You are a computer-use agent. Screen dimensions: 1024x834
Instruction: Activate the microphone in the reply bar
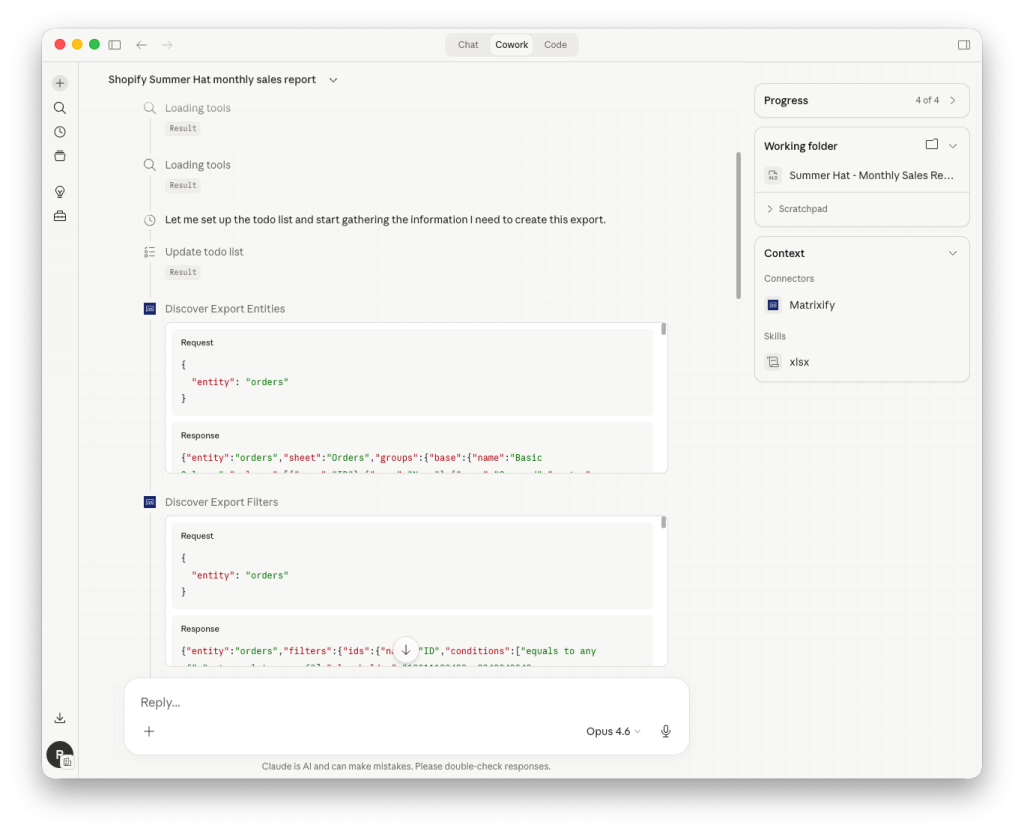coord(665,731)
